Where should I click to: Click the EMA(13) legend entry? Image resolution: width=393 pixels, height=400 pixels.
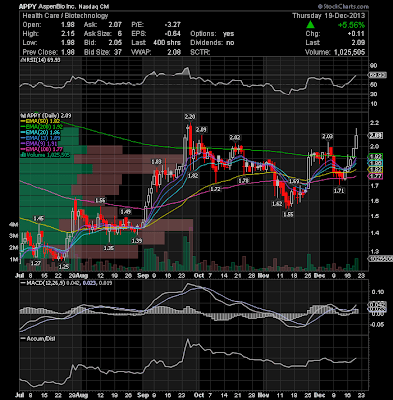pos(40,138)
